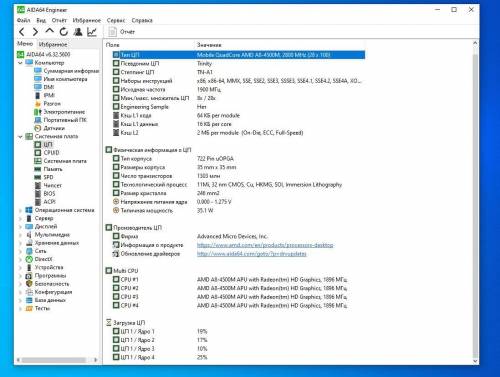Open the Избранное menu in the menu bar
The height and width of the screenshot is (377, 500).
(x=86, y=20)
